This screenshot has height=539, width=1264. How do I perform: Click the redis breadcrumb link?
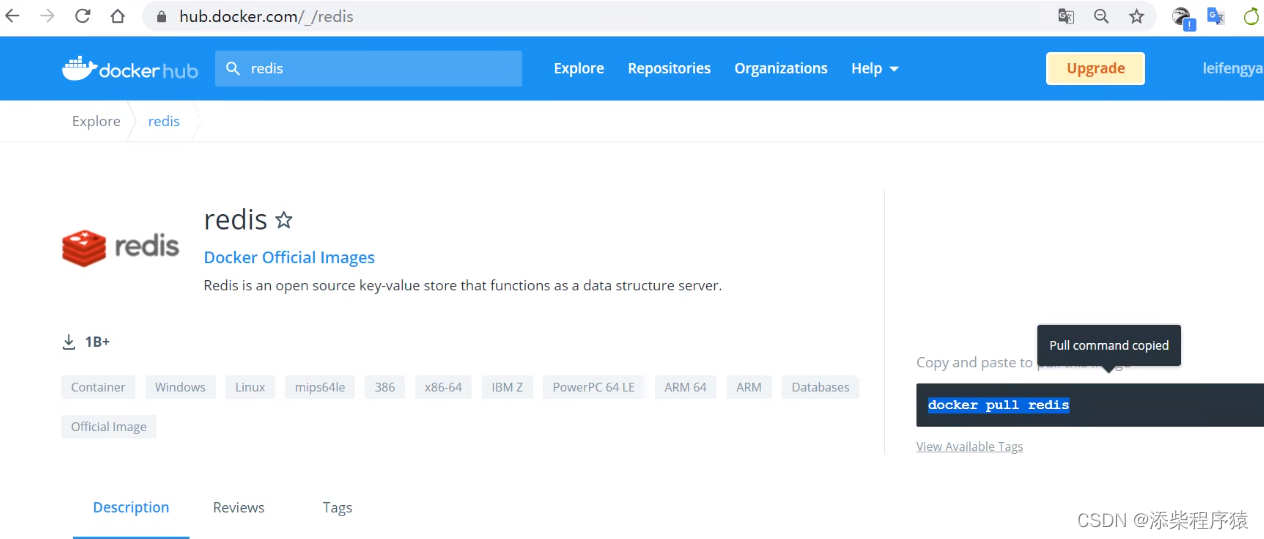[164, 121]
